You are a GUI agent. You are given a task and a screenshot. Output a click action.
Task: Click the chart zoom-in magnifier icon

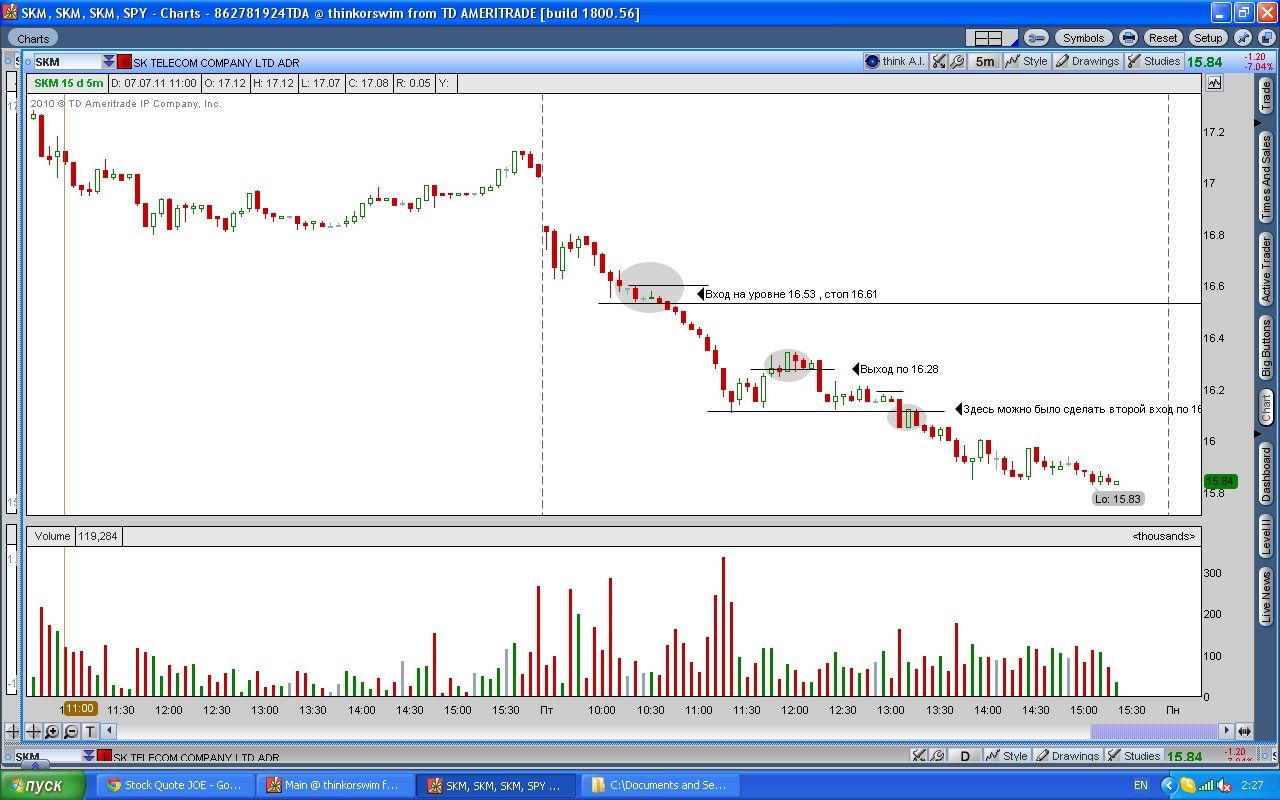coord(52,732)
